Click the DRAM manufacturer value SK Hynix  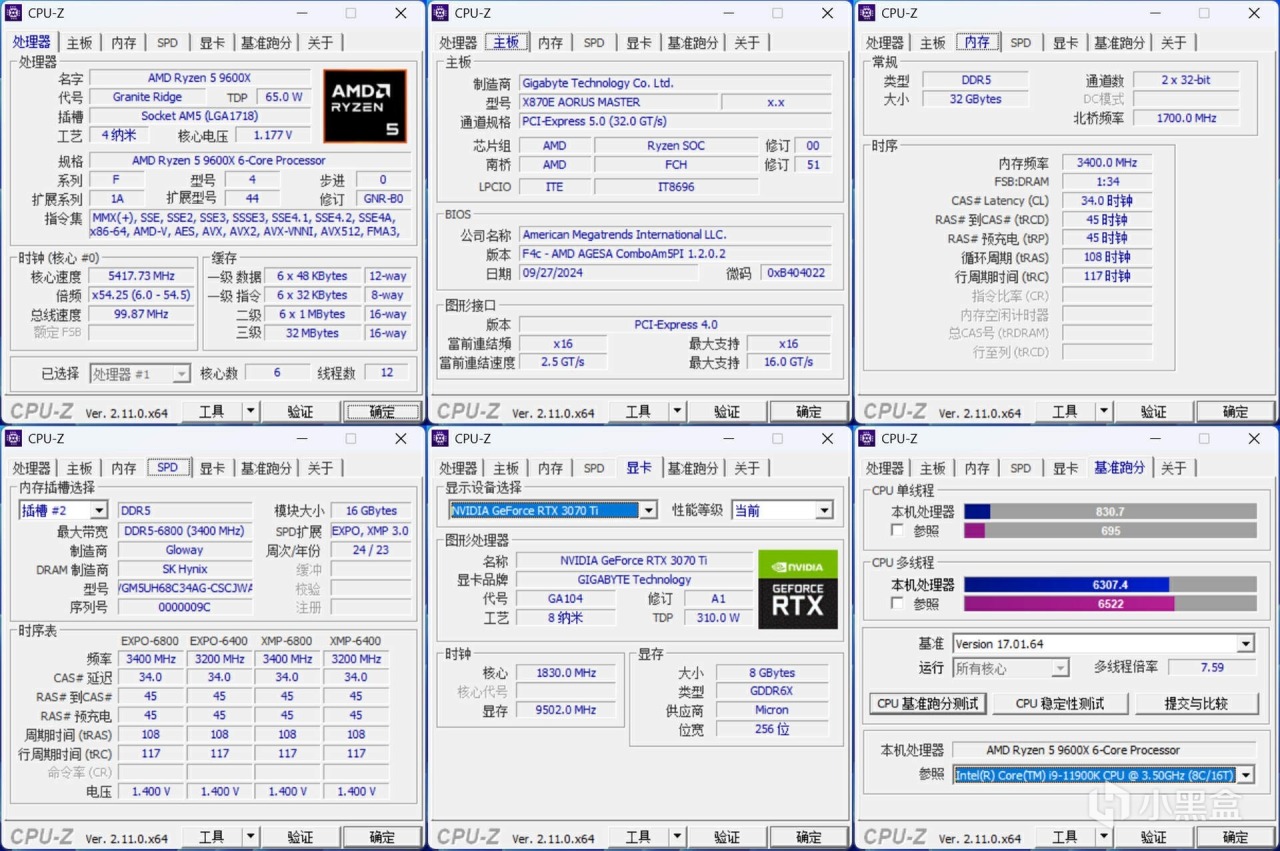coord(185,569)
